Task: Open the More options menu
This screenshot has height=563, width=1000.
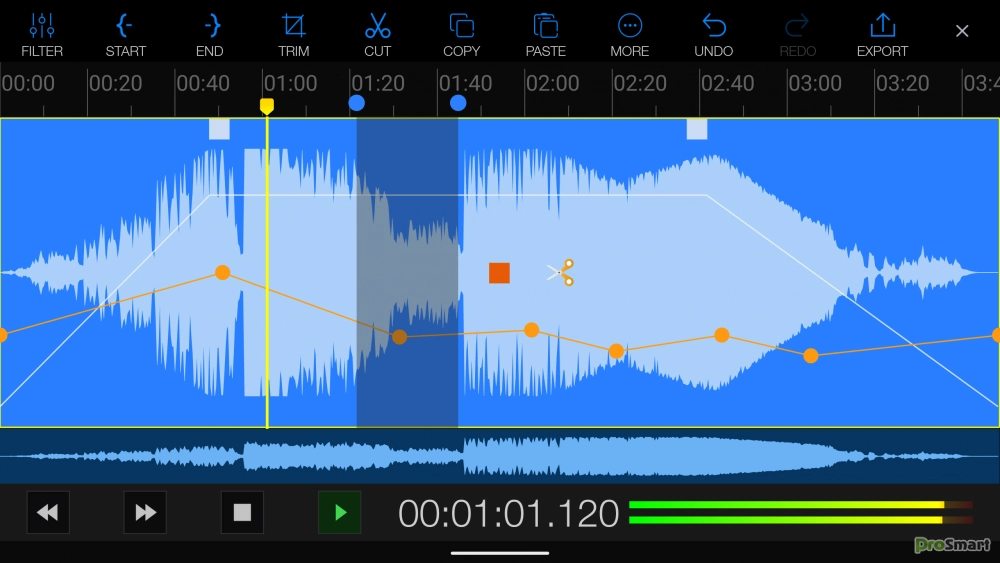Action: [x=629, y=34]
